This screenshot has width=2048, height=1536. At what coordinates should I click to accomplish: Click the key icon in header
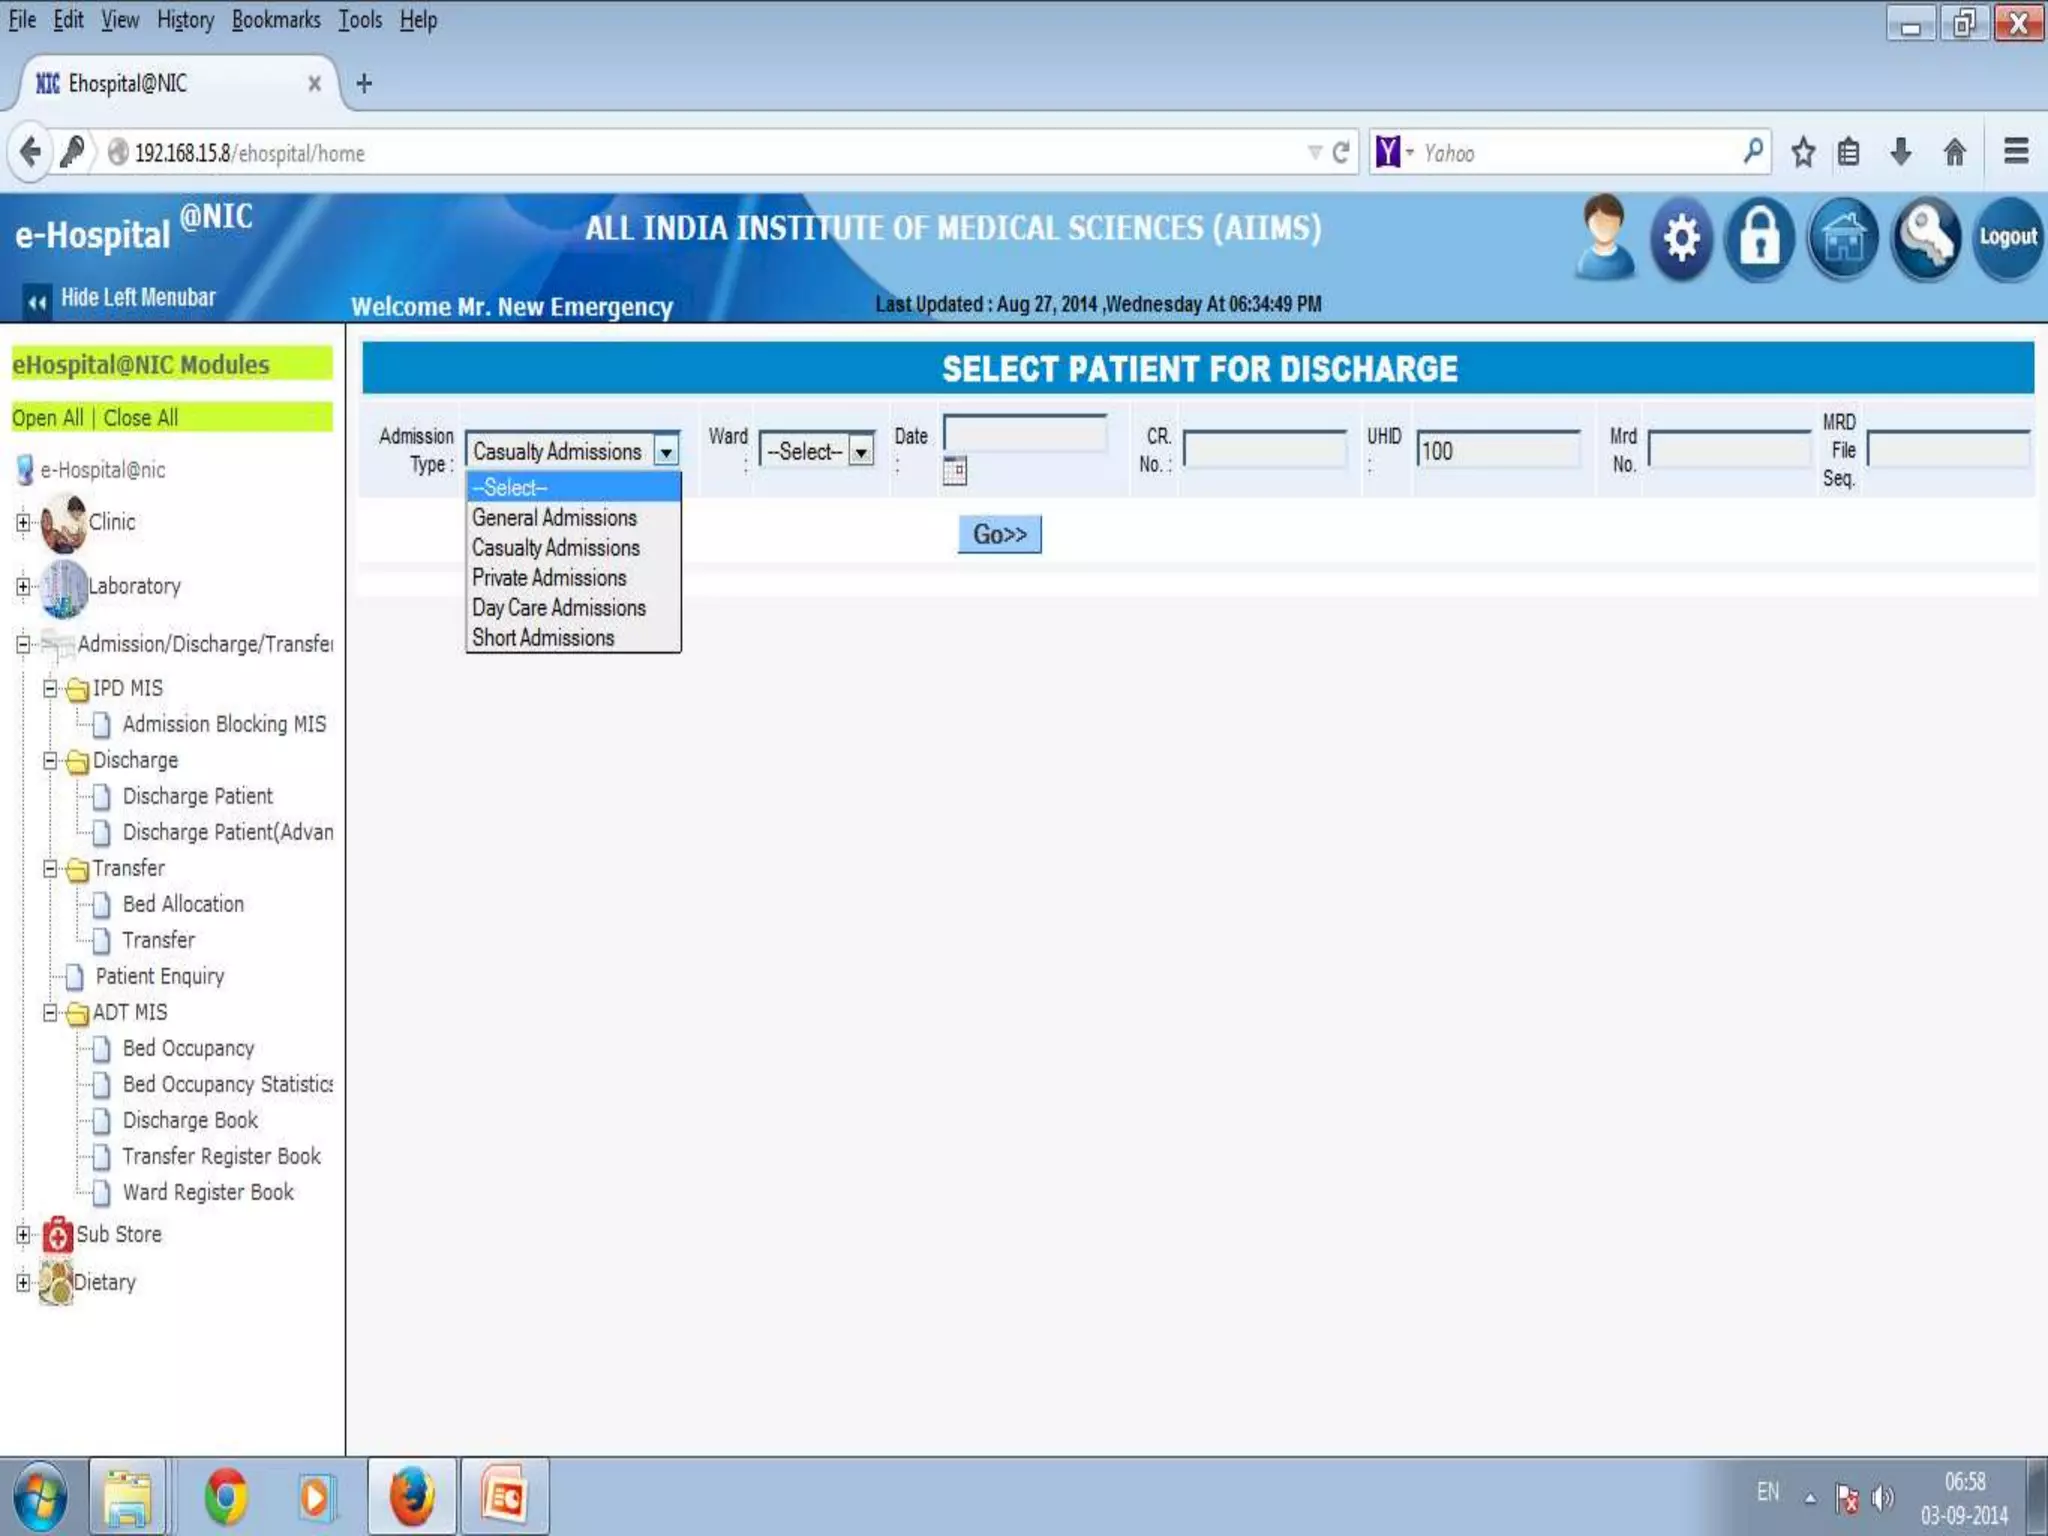[1925, 238]
